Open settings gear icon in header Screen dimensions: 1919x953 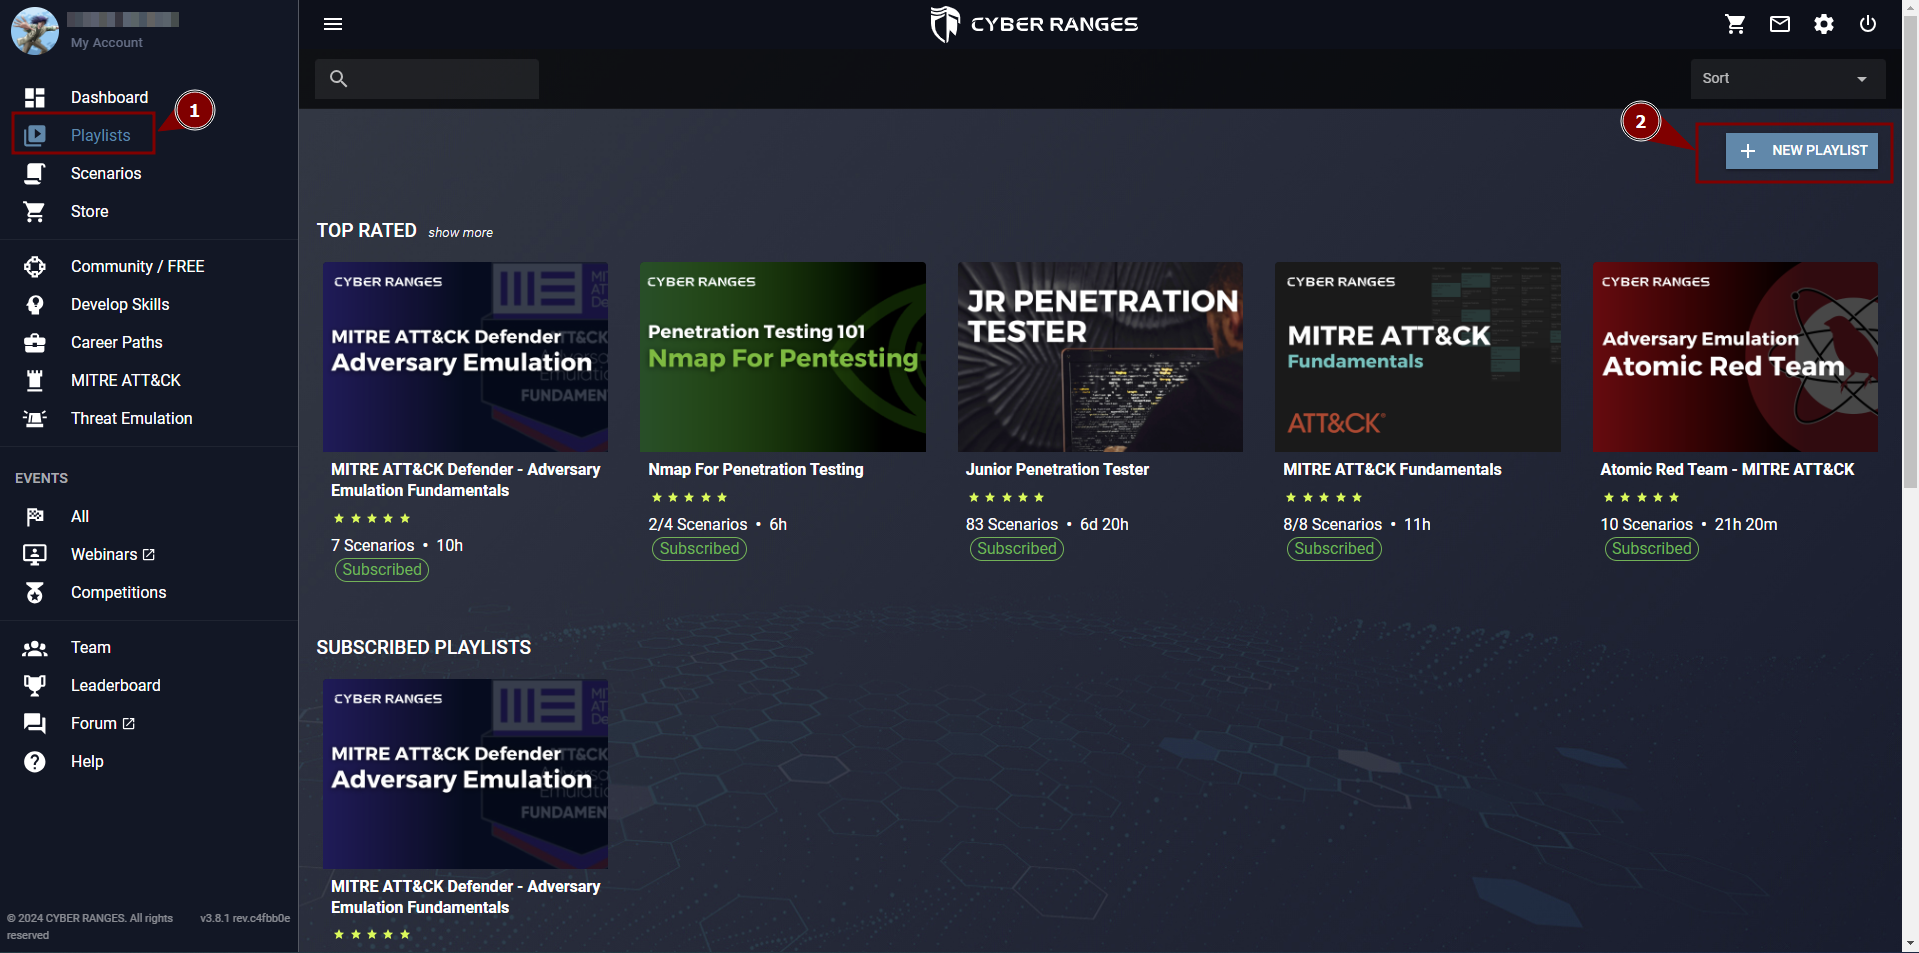tap(1824, 24)
